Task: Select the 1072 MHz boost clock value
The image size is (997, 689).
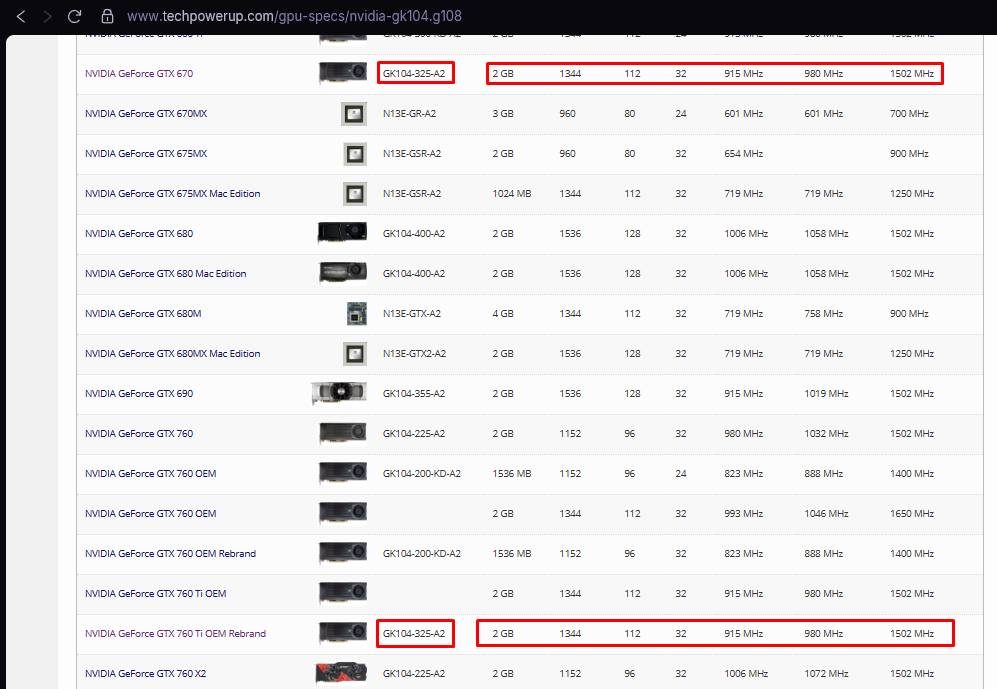Action: pyautogui.click(x=826, y=674)
